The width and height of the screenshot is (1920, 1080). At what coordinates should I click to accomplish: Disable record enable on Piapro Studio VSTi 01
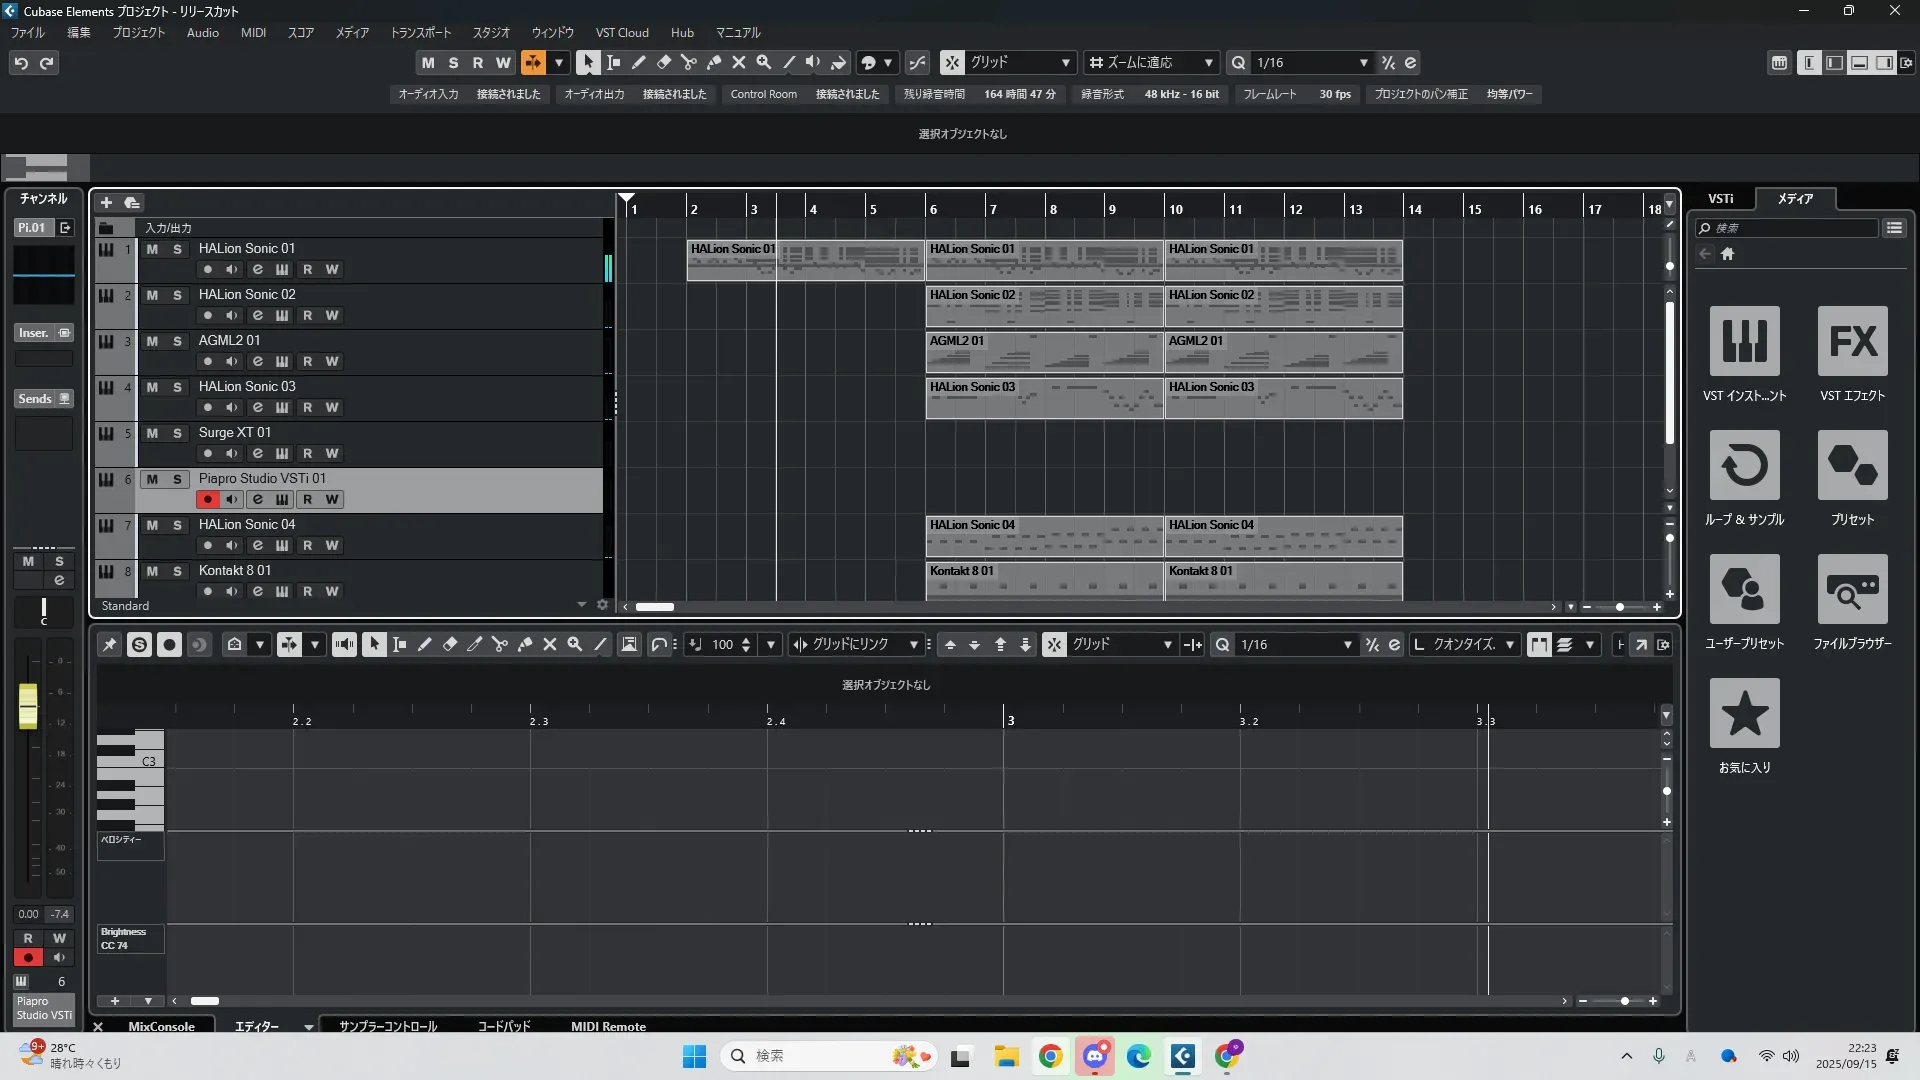pyautogui.click(x=207, y=499)
